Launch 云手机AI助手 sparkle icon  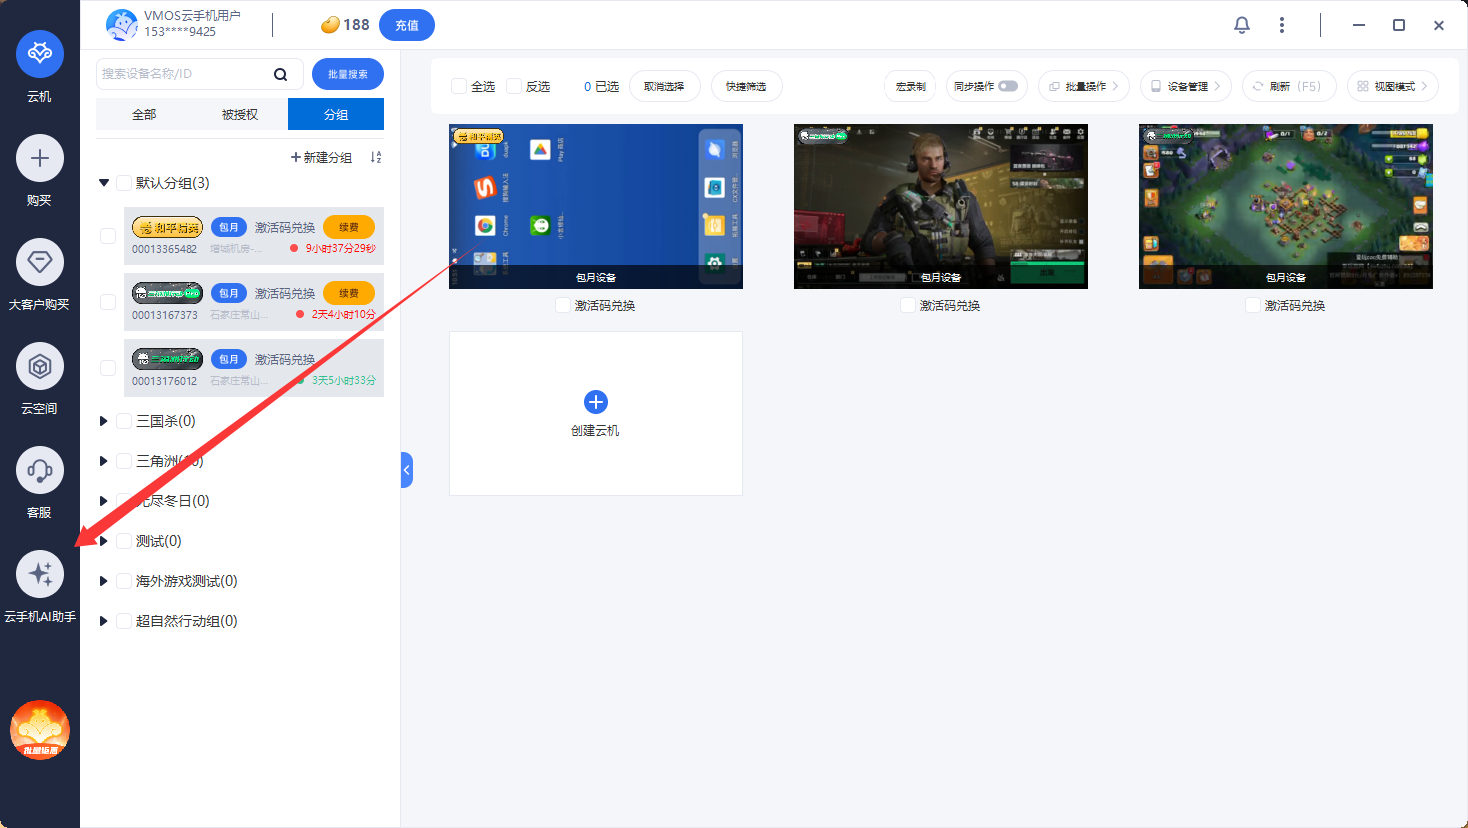[40, 574]
